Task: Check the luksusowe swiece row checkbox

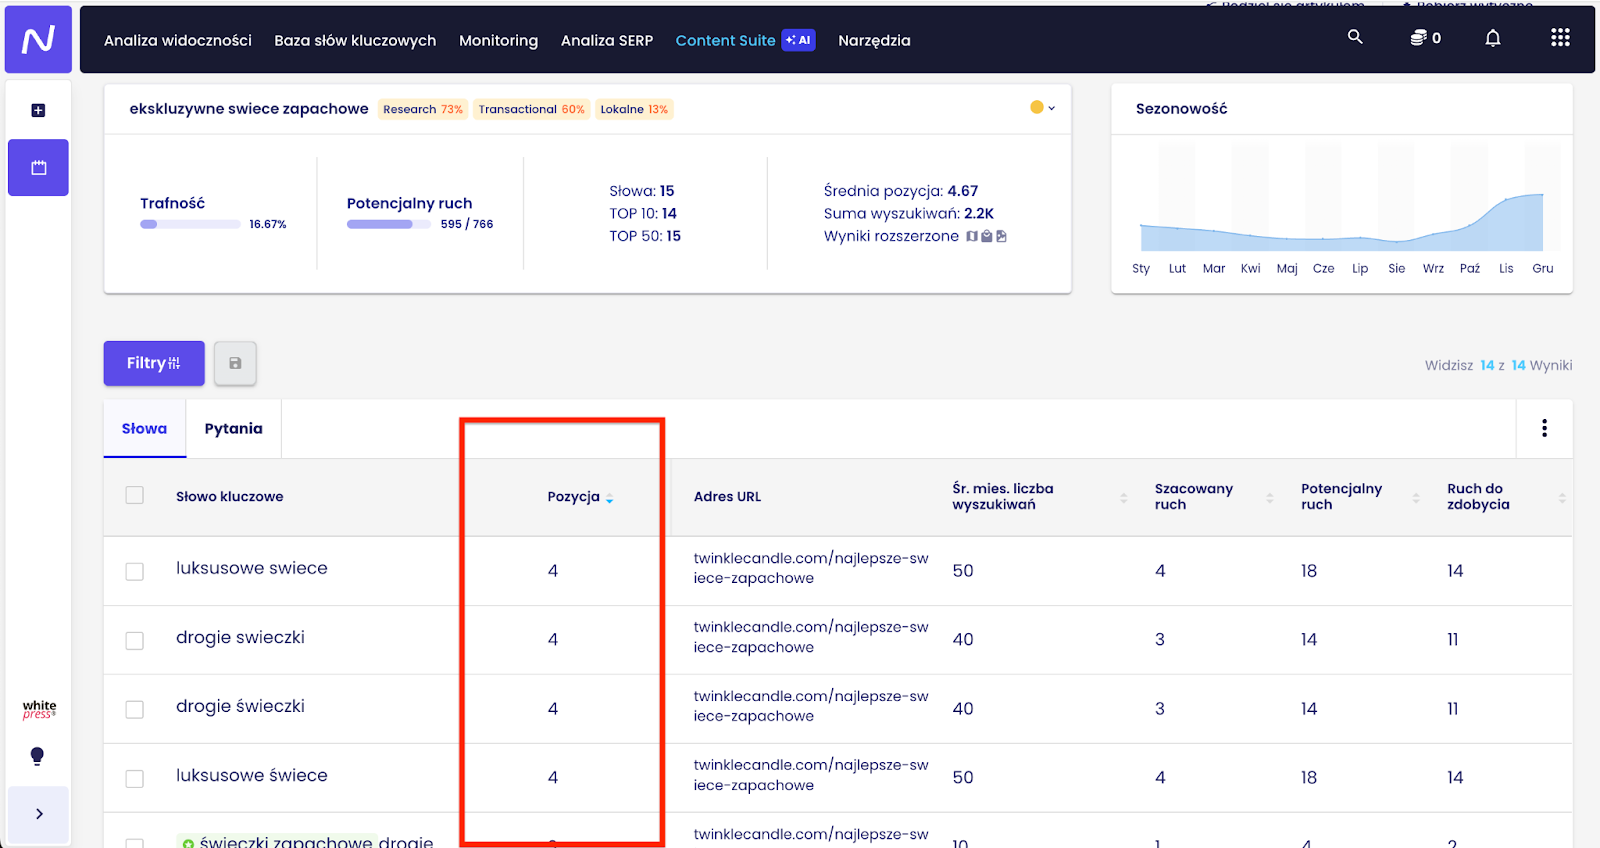Action: coord(134,571)
